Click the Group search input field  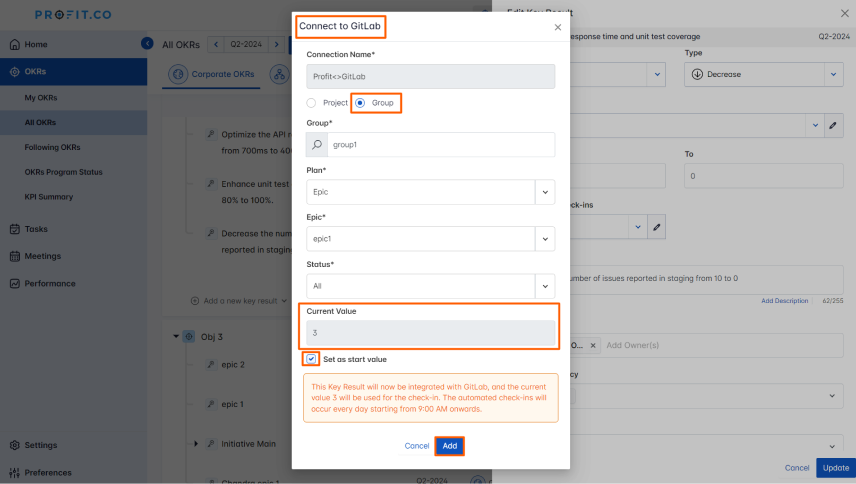[x=441, y=145]
